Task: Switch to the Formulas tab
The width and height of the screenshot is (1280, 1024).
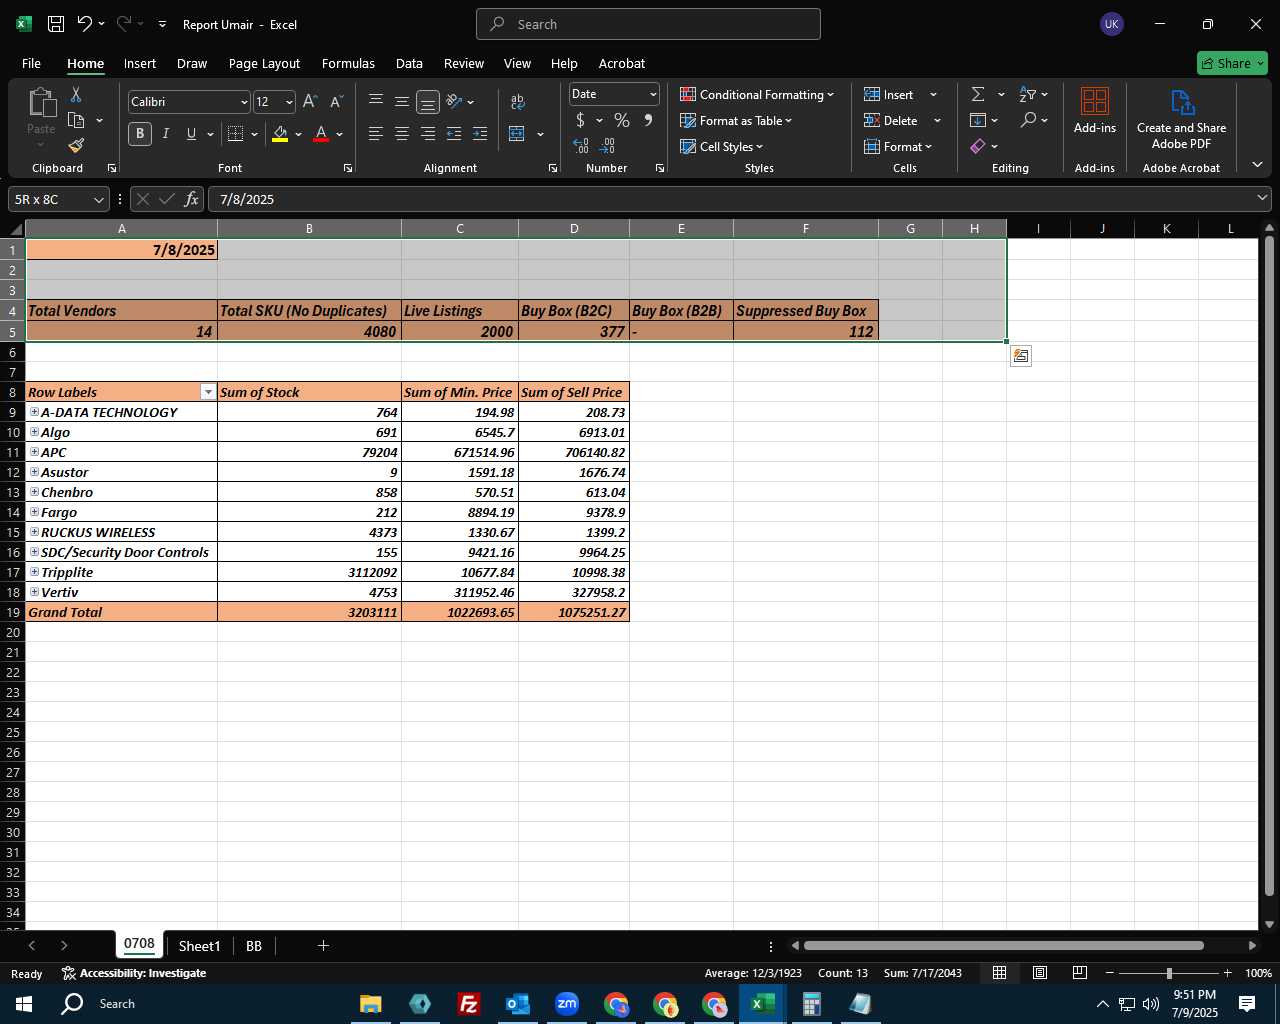Action: pyautogui.click(x=348, y=63)
